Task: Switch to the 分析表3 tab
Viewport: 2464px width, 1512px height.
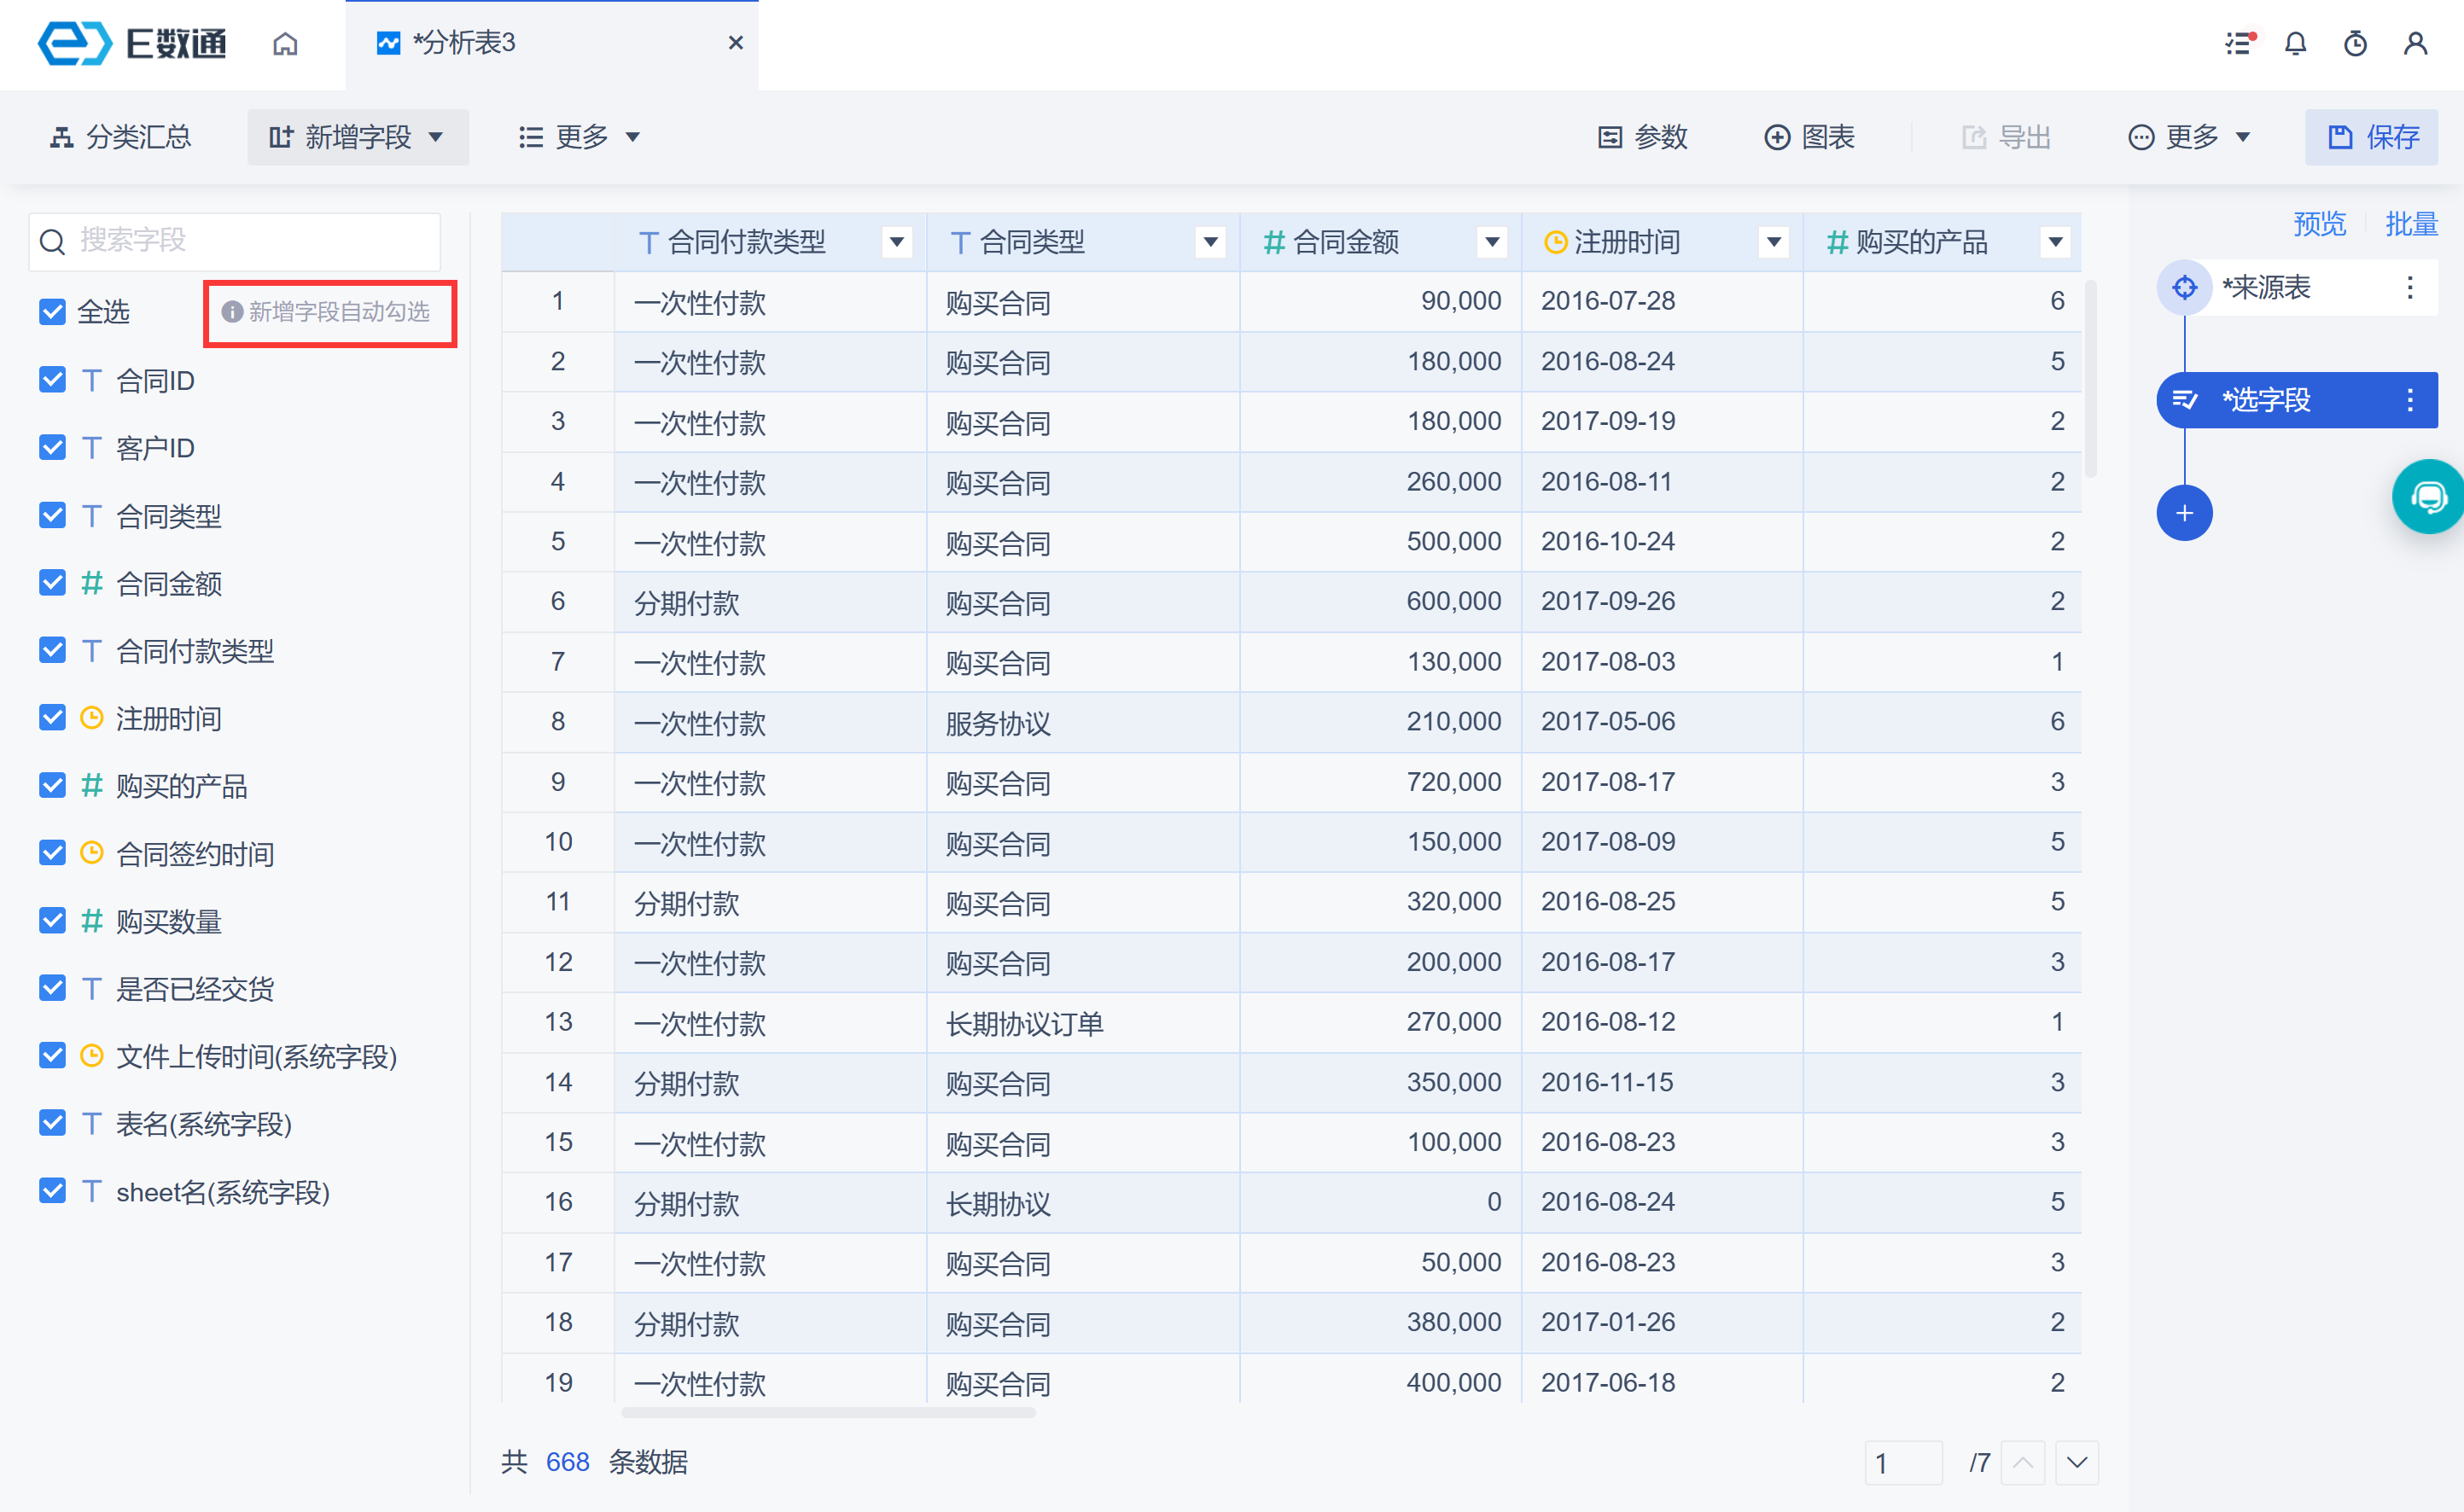Action: tap(465, 43)
